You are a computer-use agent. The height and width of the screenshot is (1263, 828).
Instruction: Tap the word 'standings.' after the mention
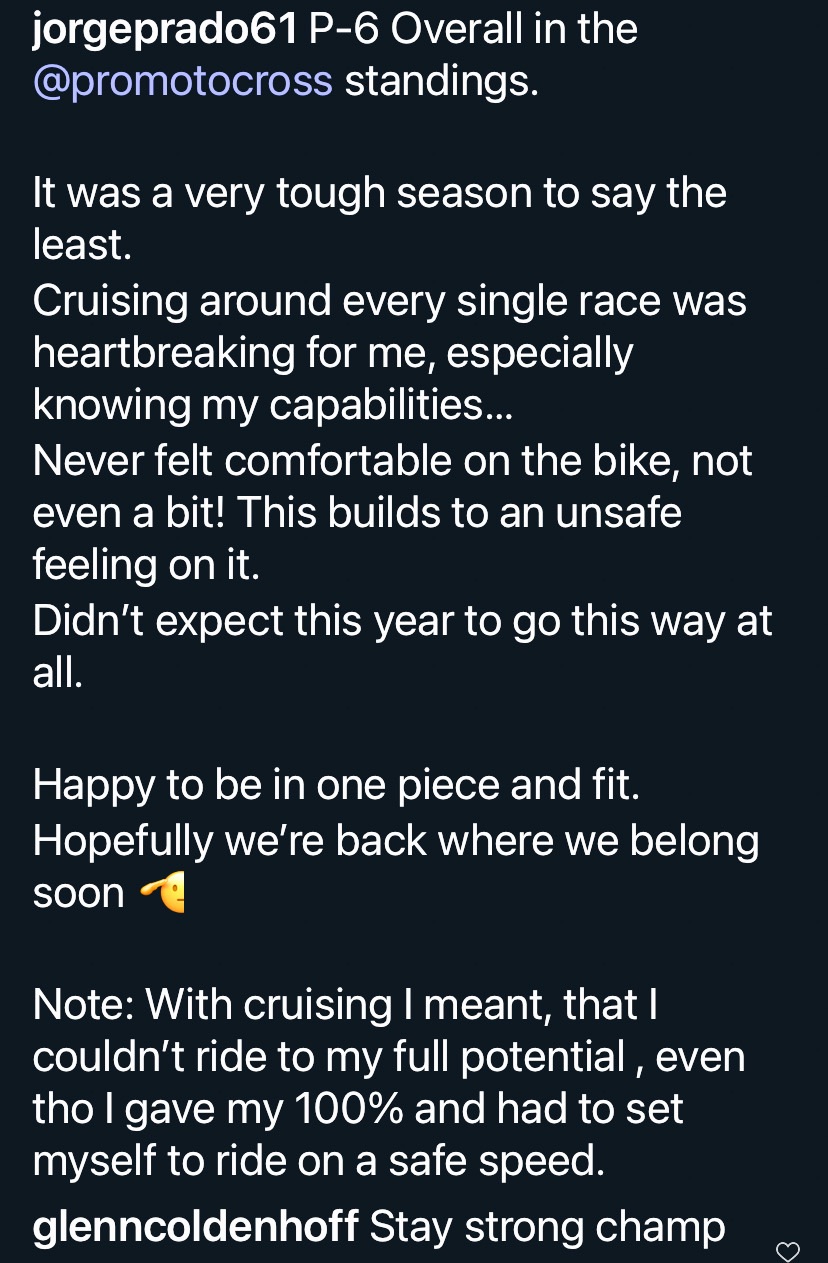(x=442, y=81)
